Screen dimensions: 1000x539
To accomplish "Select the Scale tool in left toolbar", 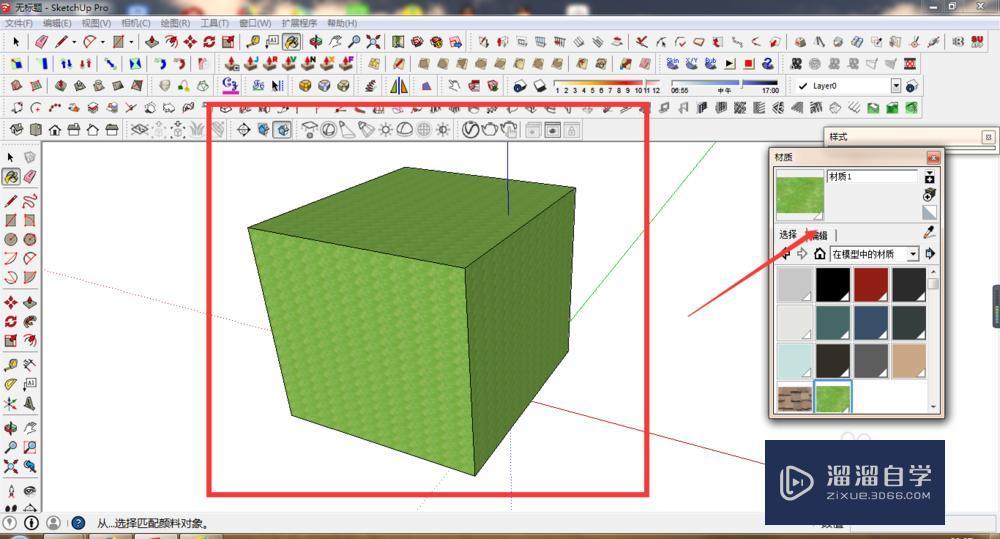I will (x=11, y=341).
